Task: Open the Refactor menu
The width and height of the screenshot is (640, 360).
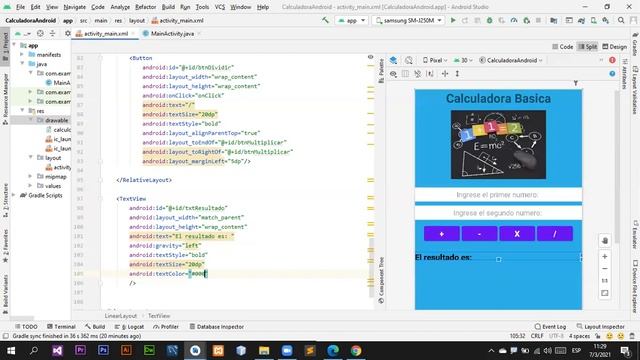Action: click(x=145, y=7)
